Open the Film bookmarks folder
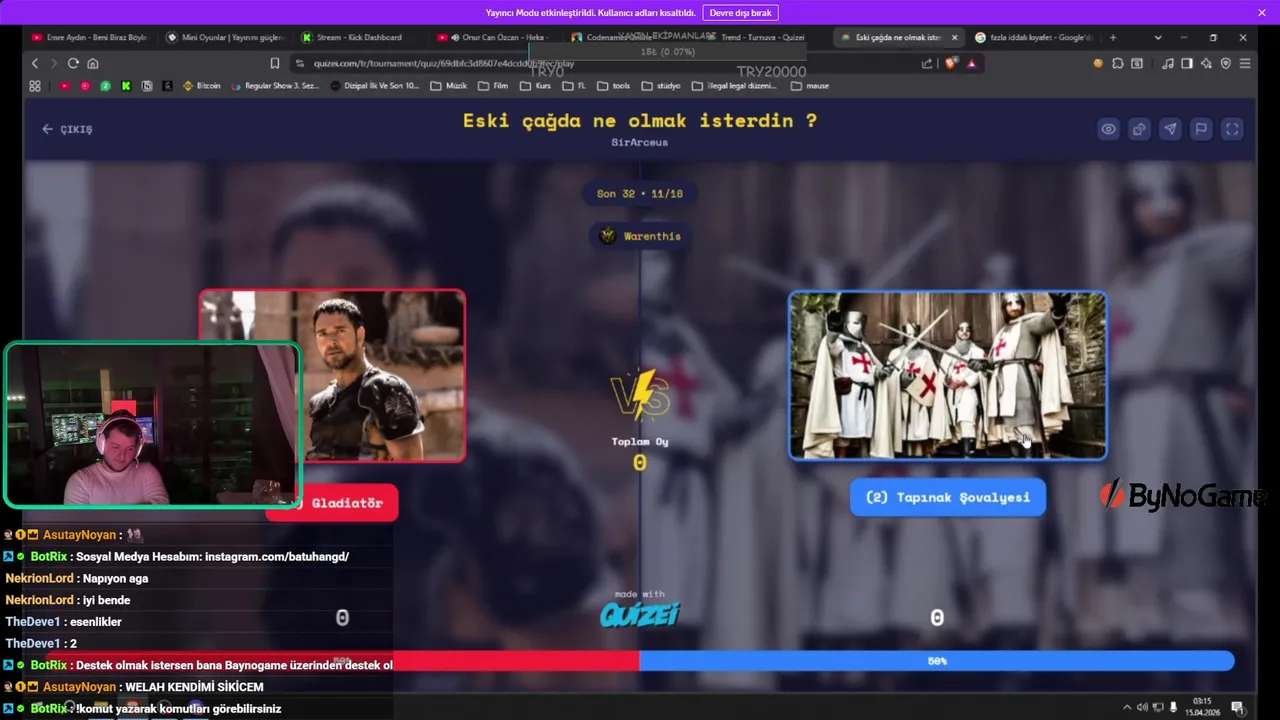 pyautogui.click(x=494, y=86)
